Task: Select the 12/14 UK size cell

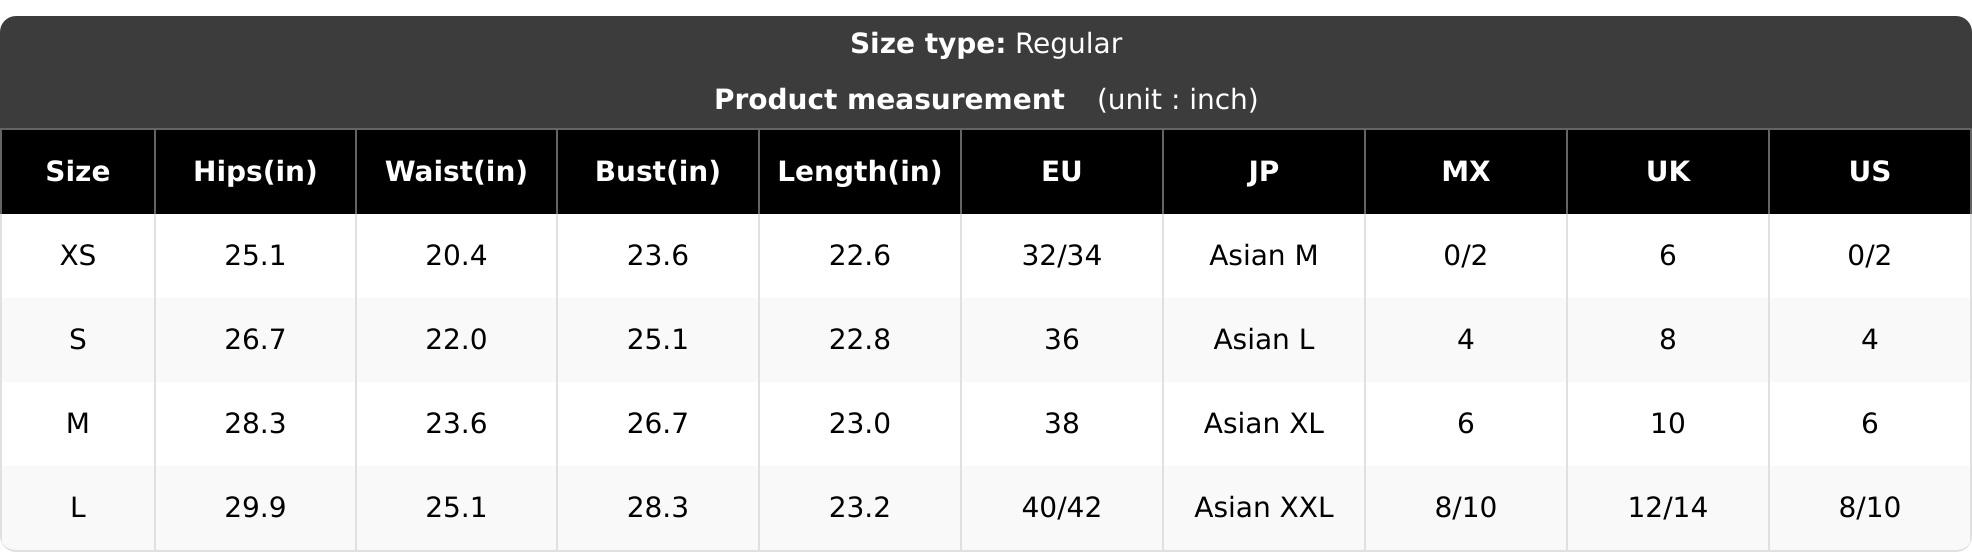Action: (x=1668, y=508)
